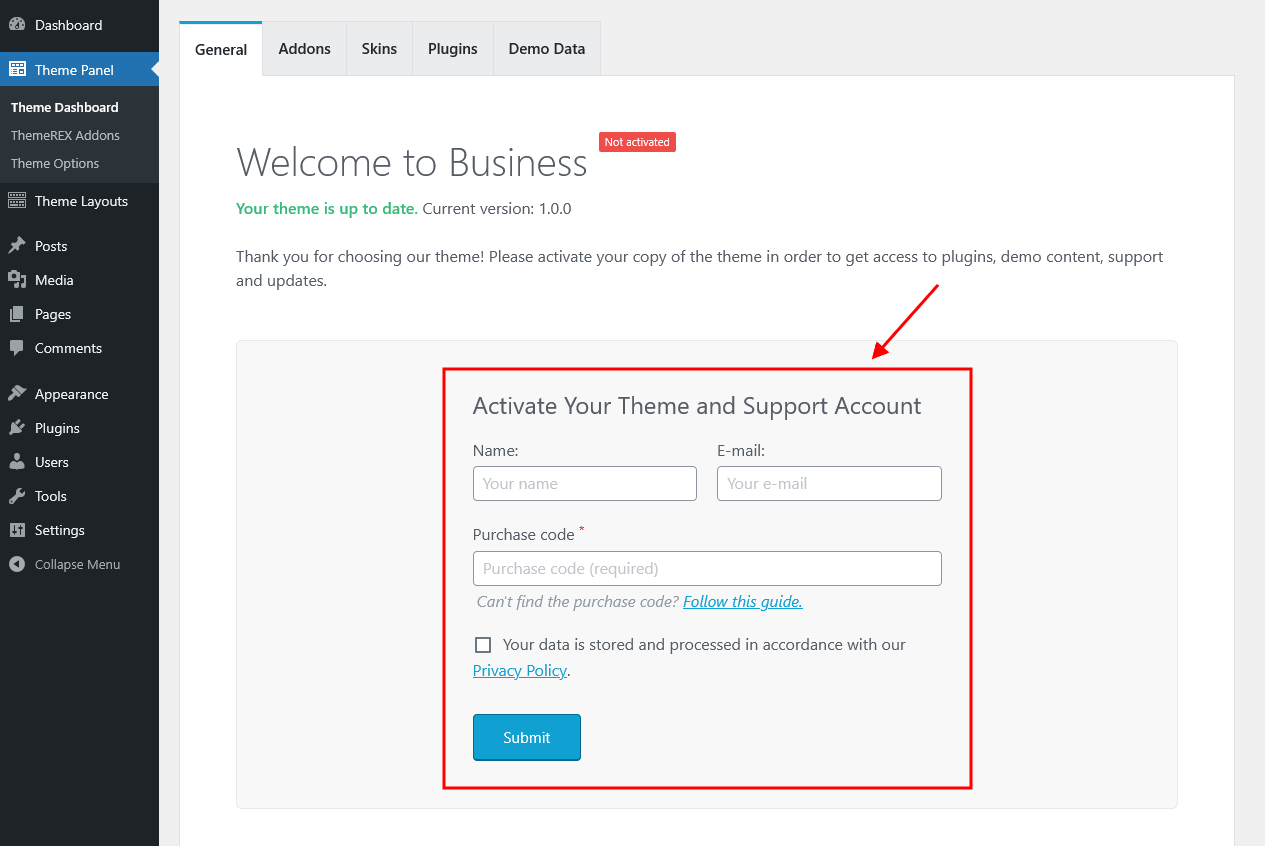The width and height of the screenshot is (1265, 846).
Task: Open the Demo Data tab
Action: click(546, 49)
